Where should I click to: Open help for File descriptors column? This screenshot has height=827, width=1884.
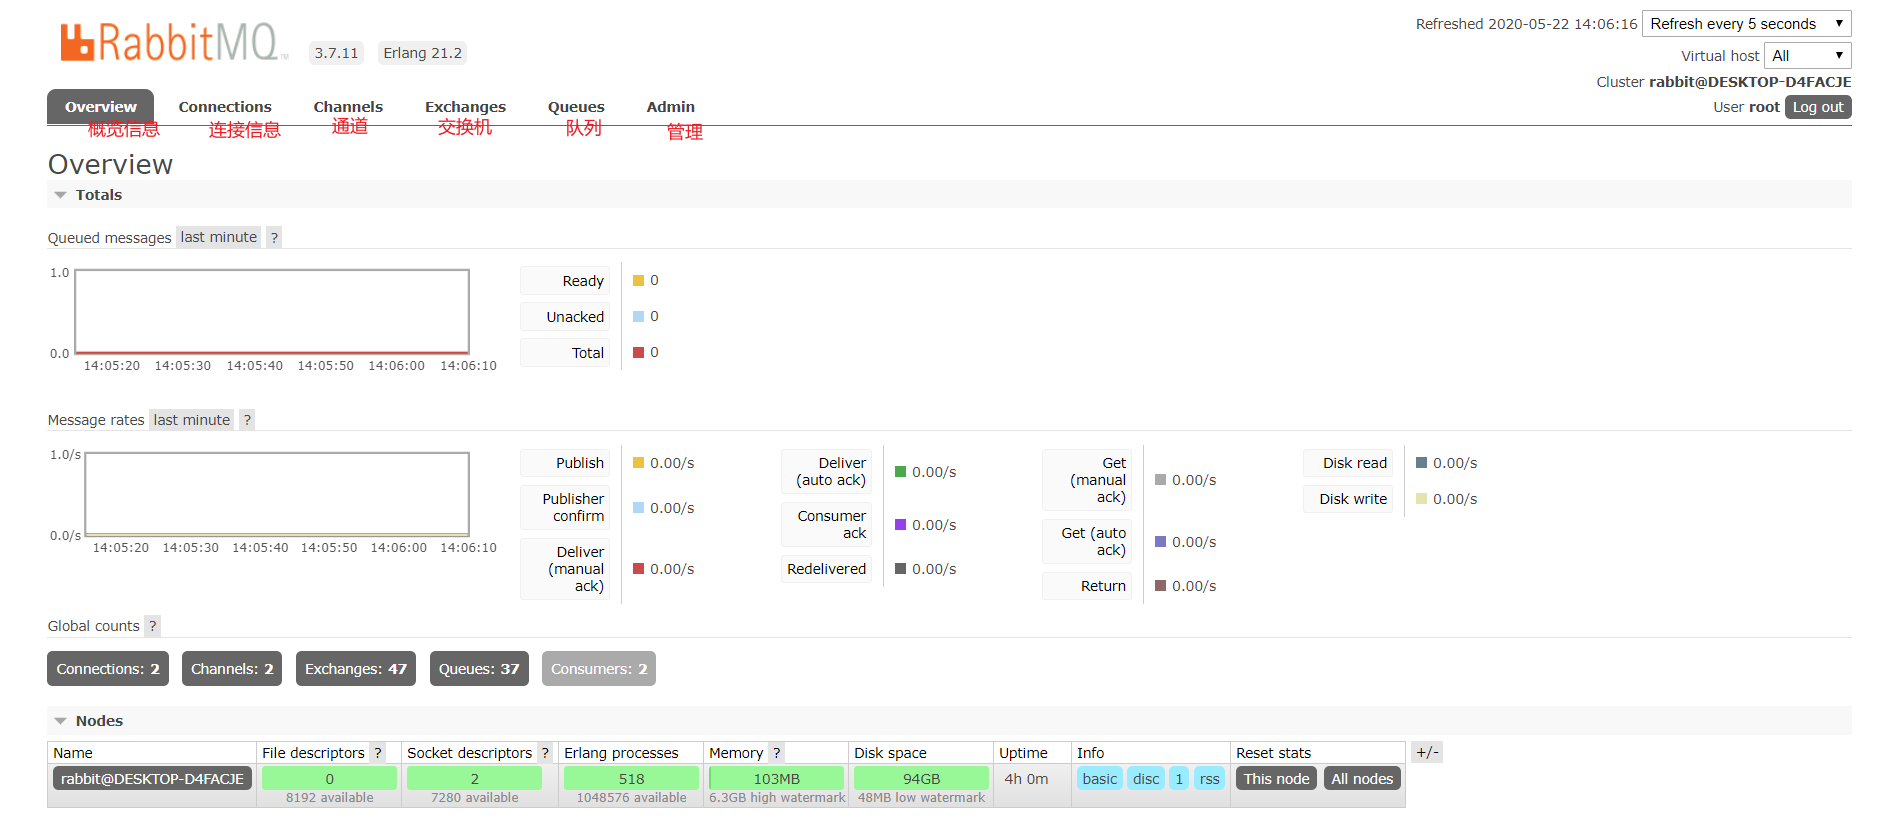click(x=378, y=753)
